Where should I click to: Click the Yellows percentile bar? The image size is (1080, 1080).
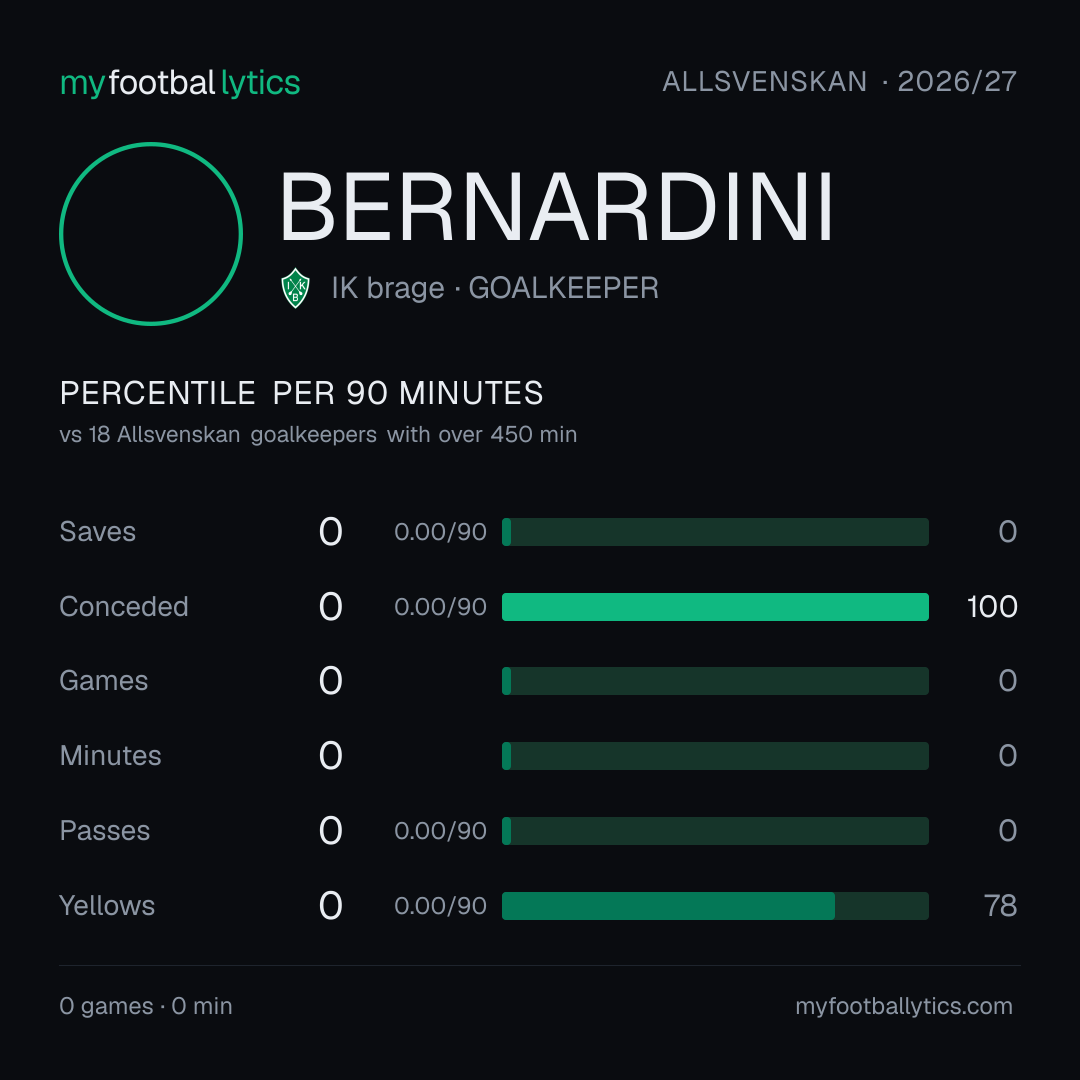coord(715,906)
